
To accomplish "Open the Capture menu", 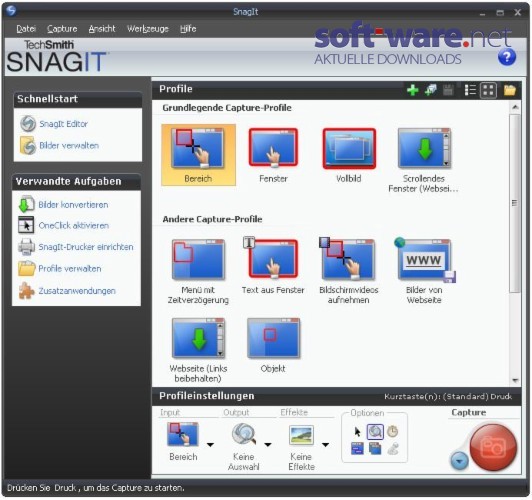I will pos(62,29).
